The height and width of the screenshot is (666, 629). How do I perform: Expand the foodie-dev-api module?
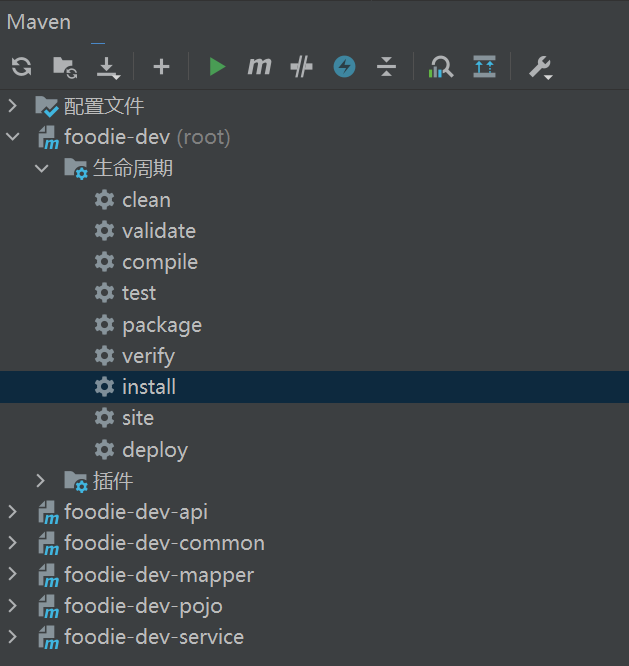(x=13, y=512)
